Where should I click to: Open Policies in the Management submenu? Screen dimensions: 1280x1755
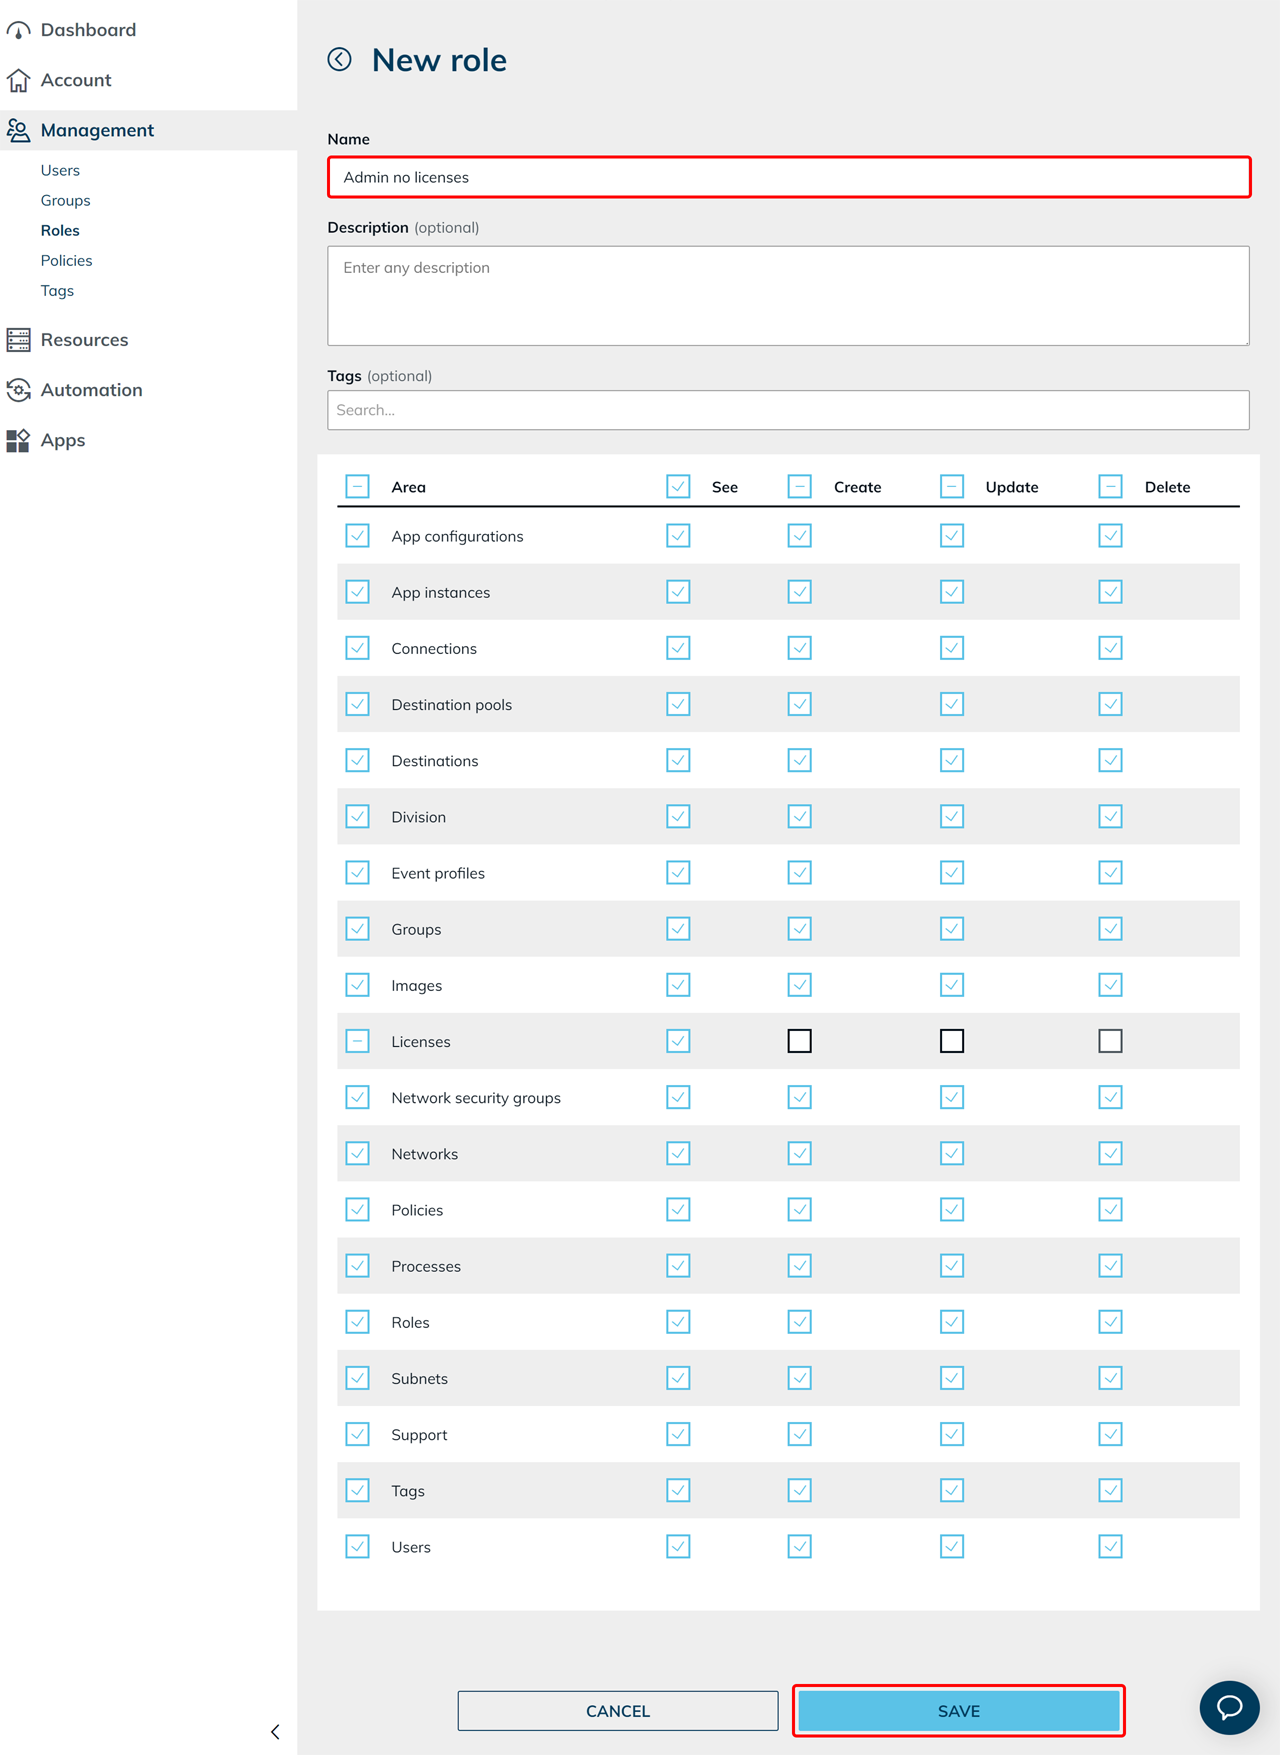66,260
